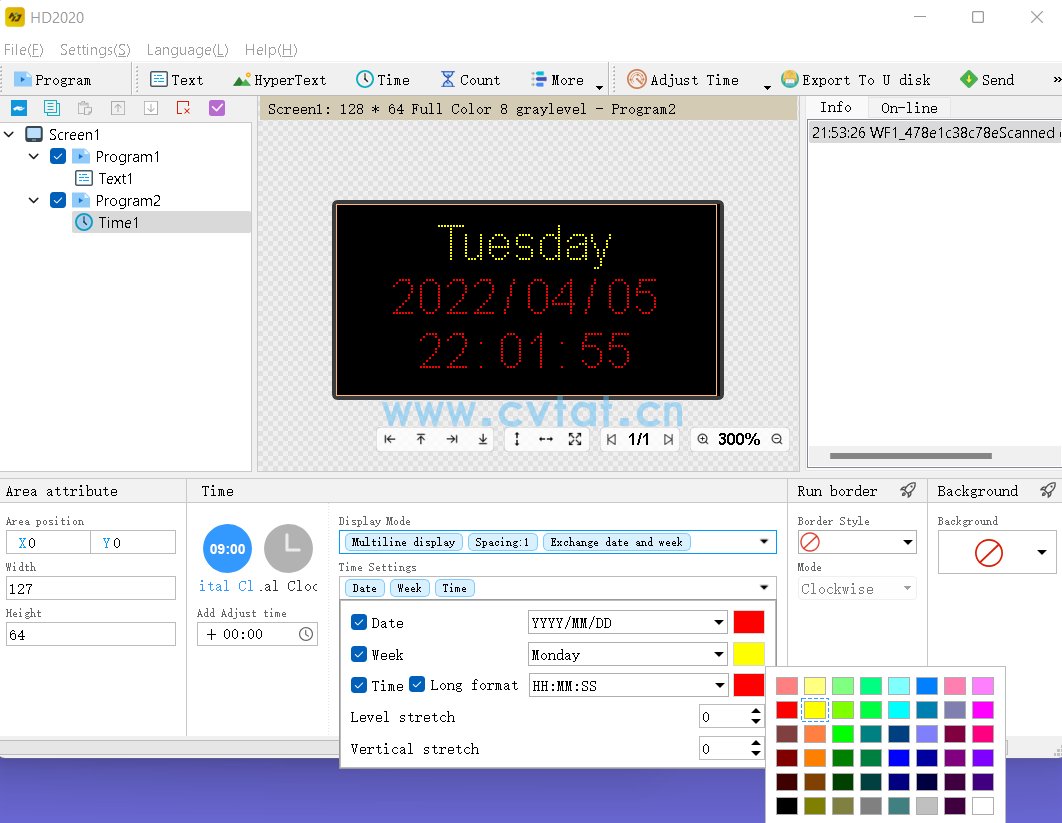The image size is (1062, 823).
Task: Click the copy icon in tree toolbar
Action: 51,108
